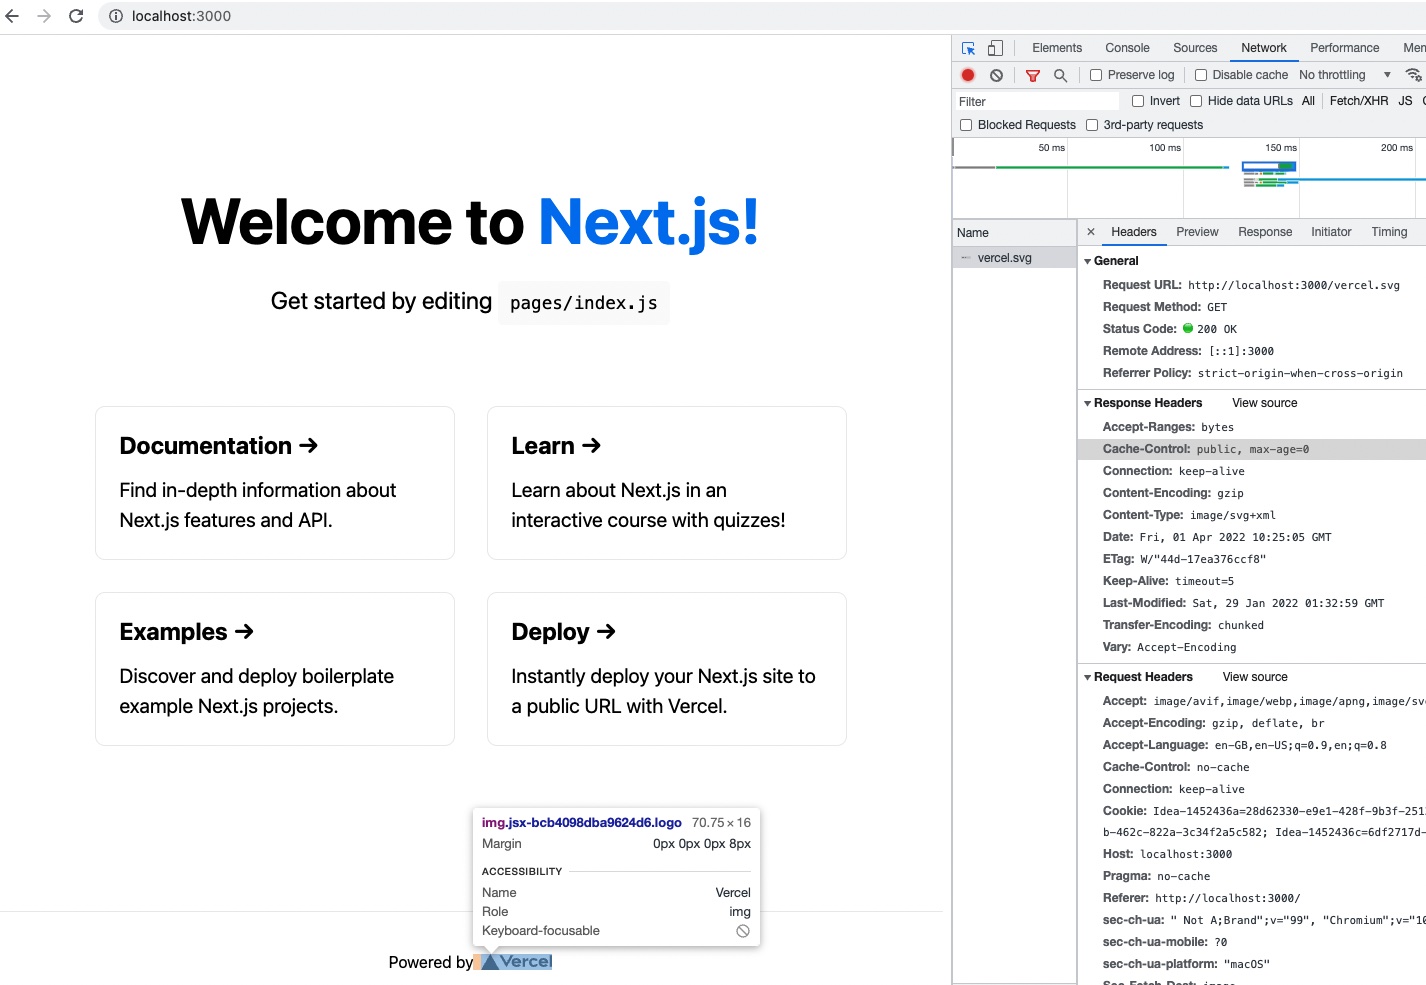The image size is (1426, 985).
Task: Collapse the General section disclosure triangle
Action: coord(1087,261)
